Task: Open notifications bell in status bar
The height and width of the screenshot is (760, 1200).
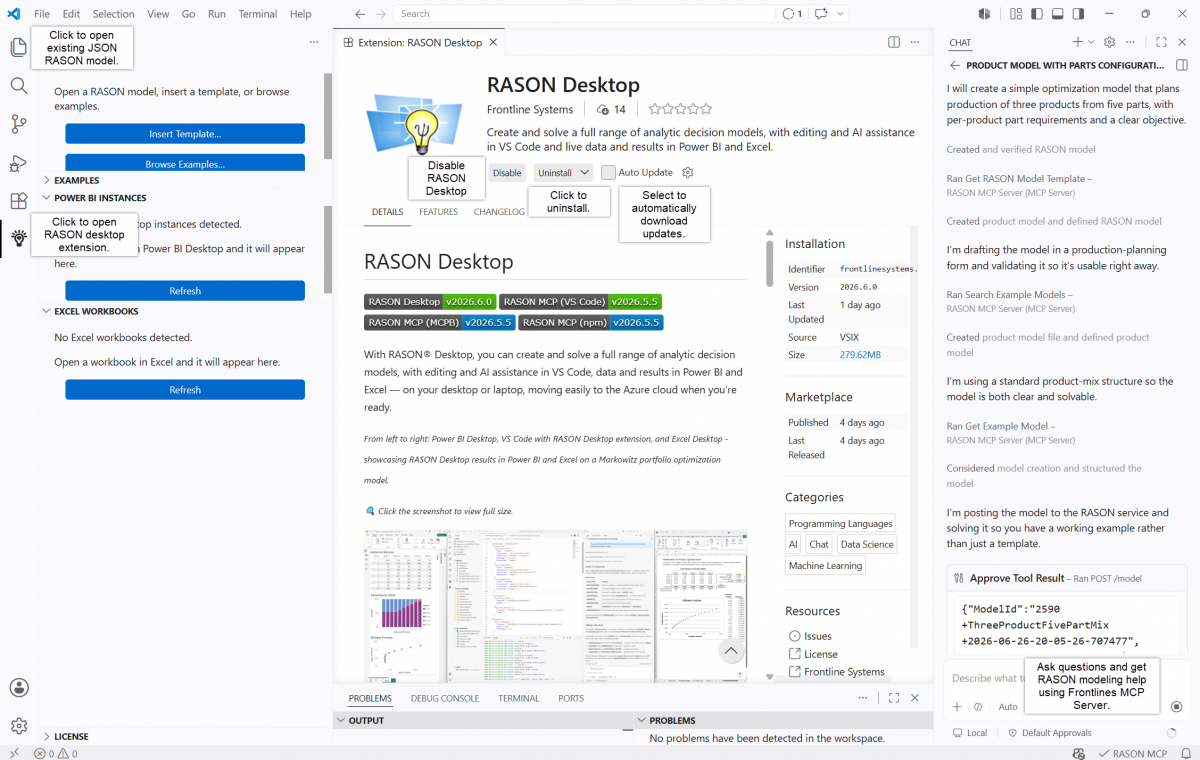Action: point(1185,753)
